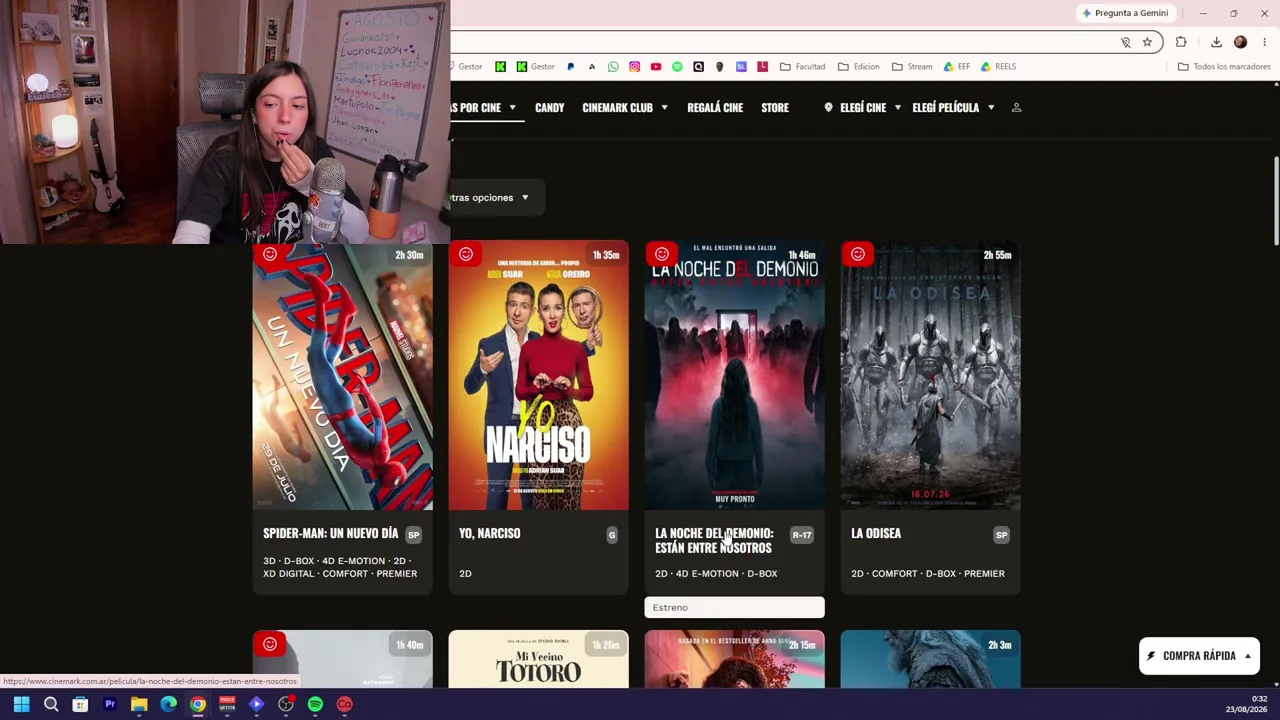Open the Store menu item
The height and width of the screenshot is (720, 1280).
(775, 107)
